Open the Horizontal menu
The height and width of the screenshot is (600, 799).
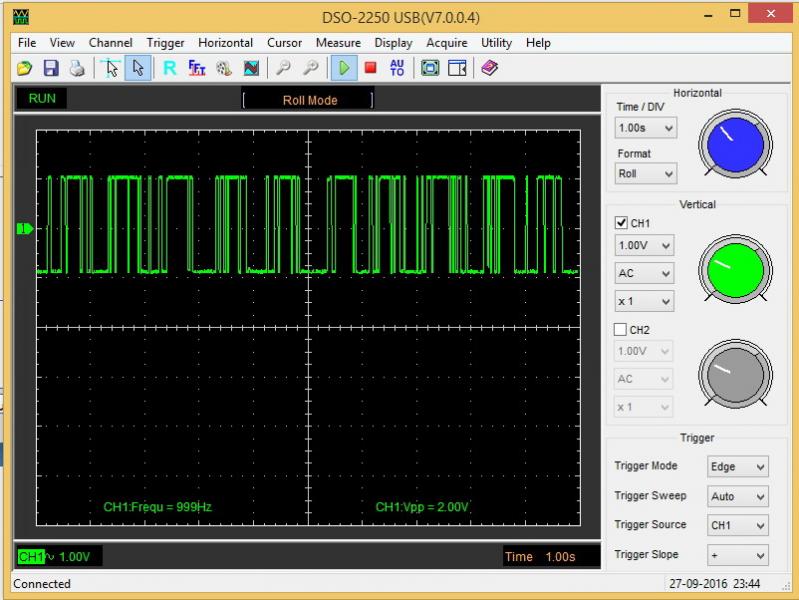(x=225, y=43)
